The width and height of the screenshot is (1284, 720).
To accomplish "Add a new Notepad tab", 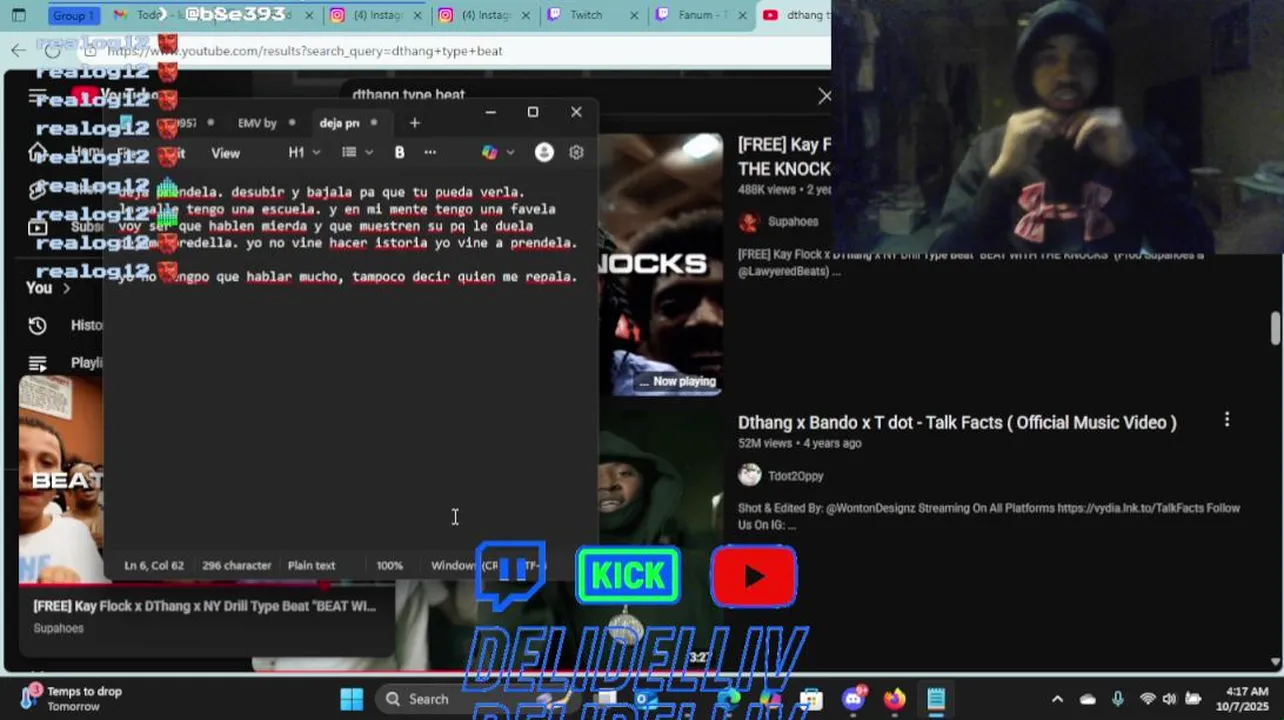I will tap(414, 123).
